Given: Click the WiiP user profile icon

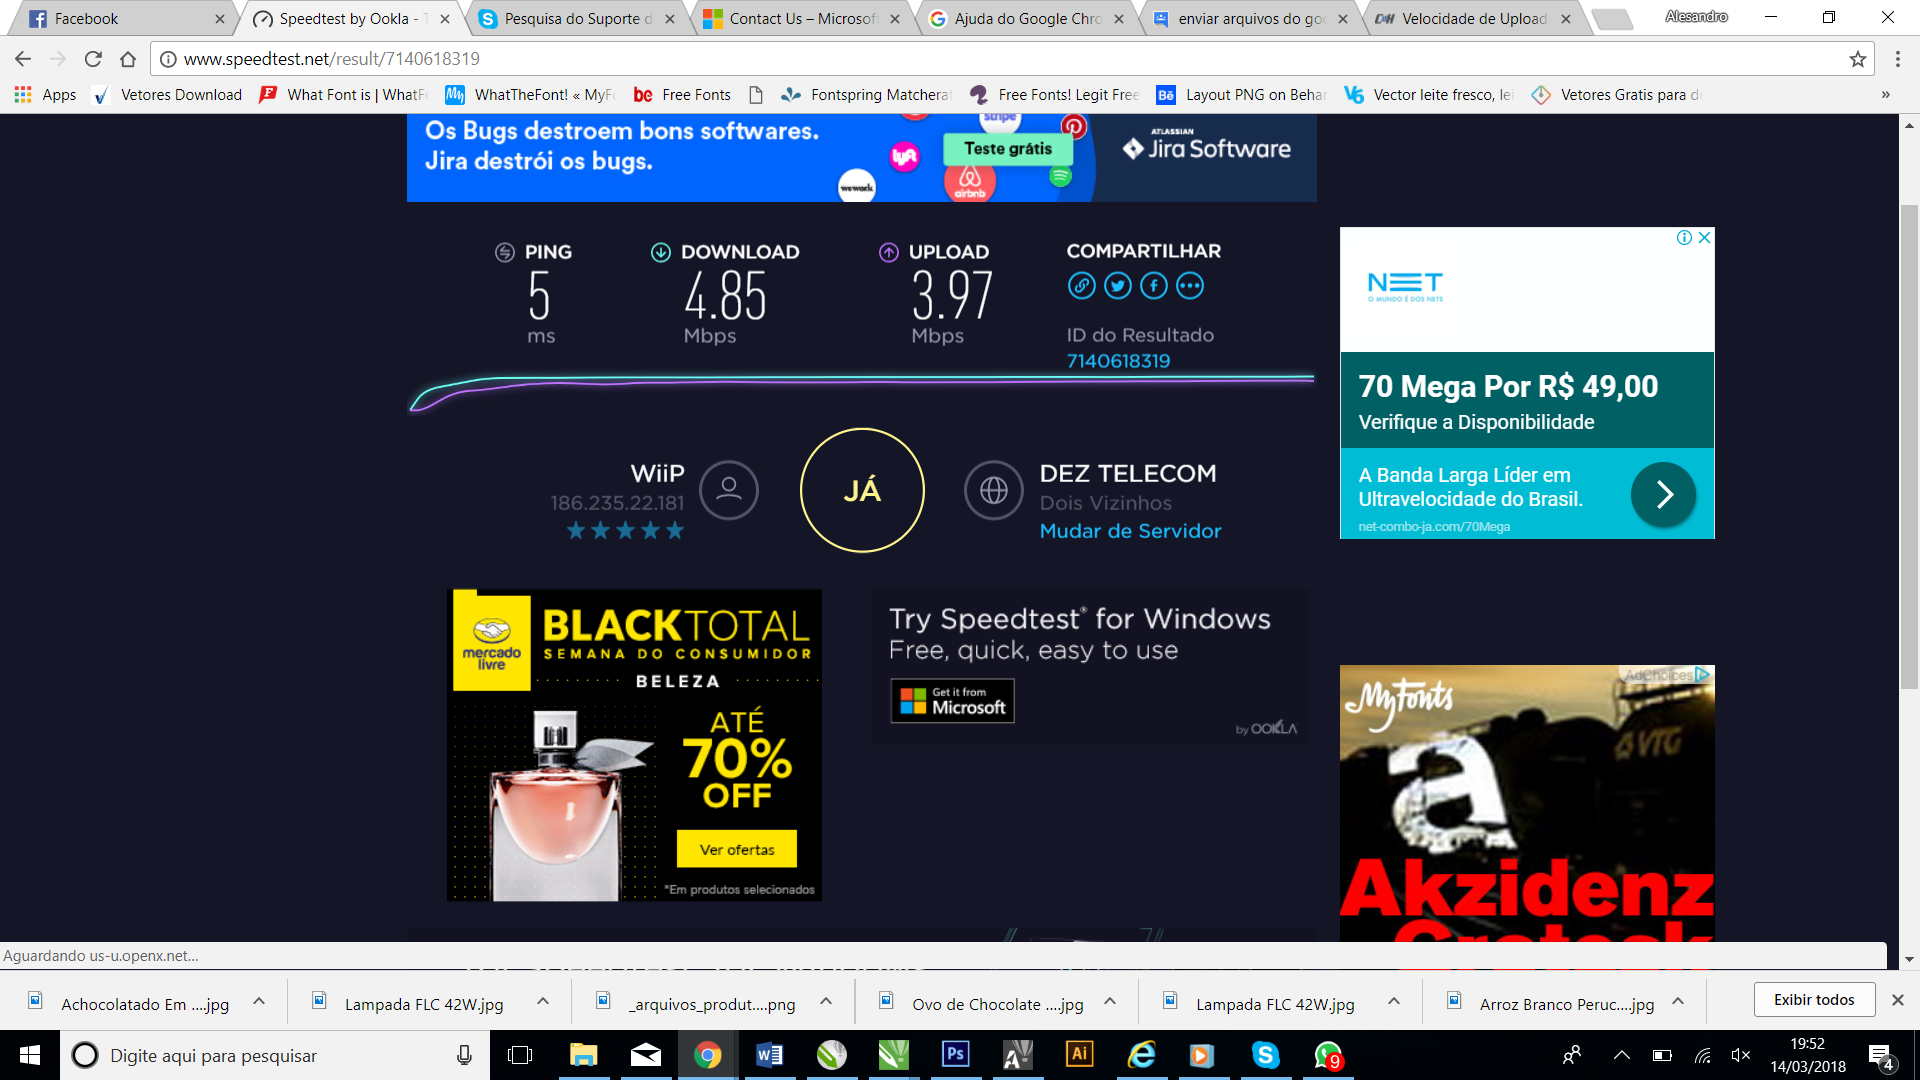Looking at the screenshot, I should coord(728,489).
